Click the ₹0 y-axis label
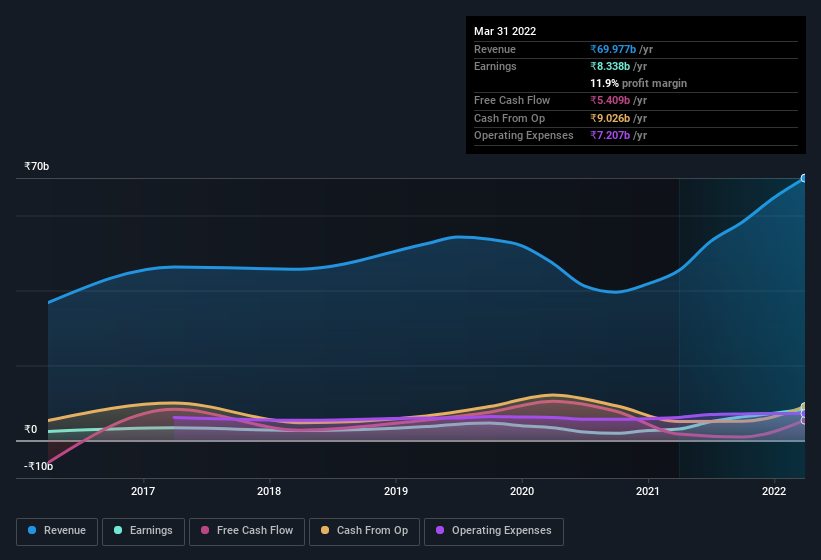Viewport: 821px width, 560px height. click(31, 429)
